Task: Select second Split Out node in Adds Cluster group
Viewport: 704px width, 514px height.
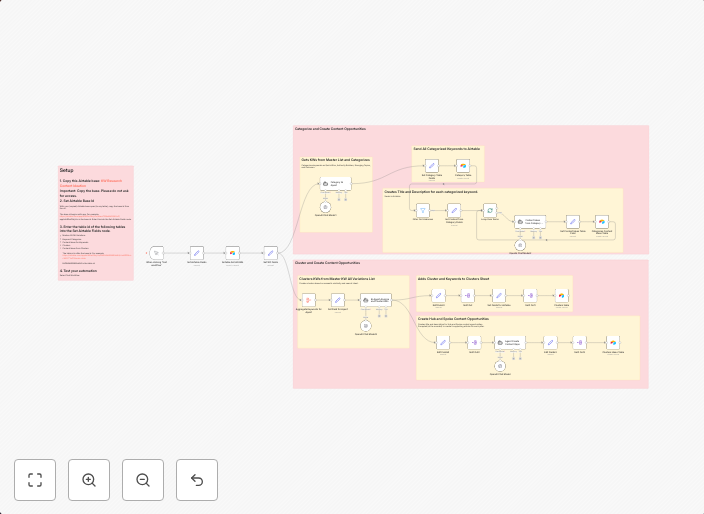Action: 530,295
